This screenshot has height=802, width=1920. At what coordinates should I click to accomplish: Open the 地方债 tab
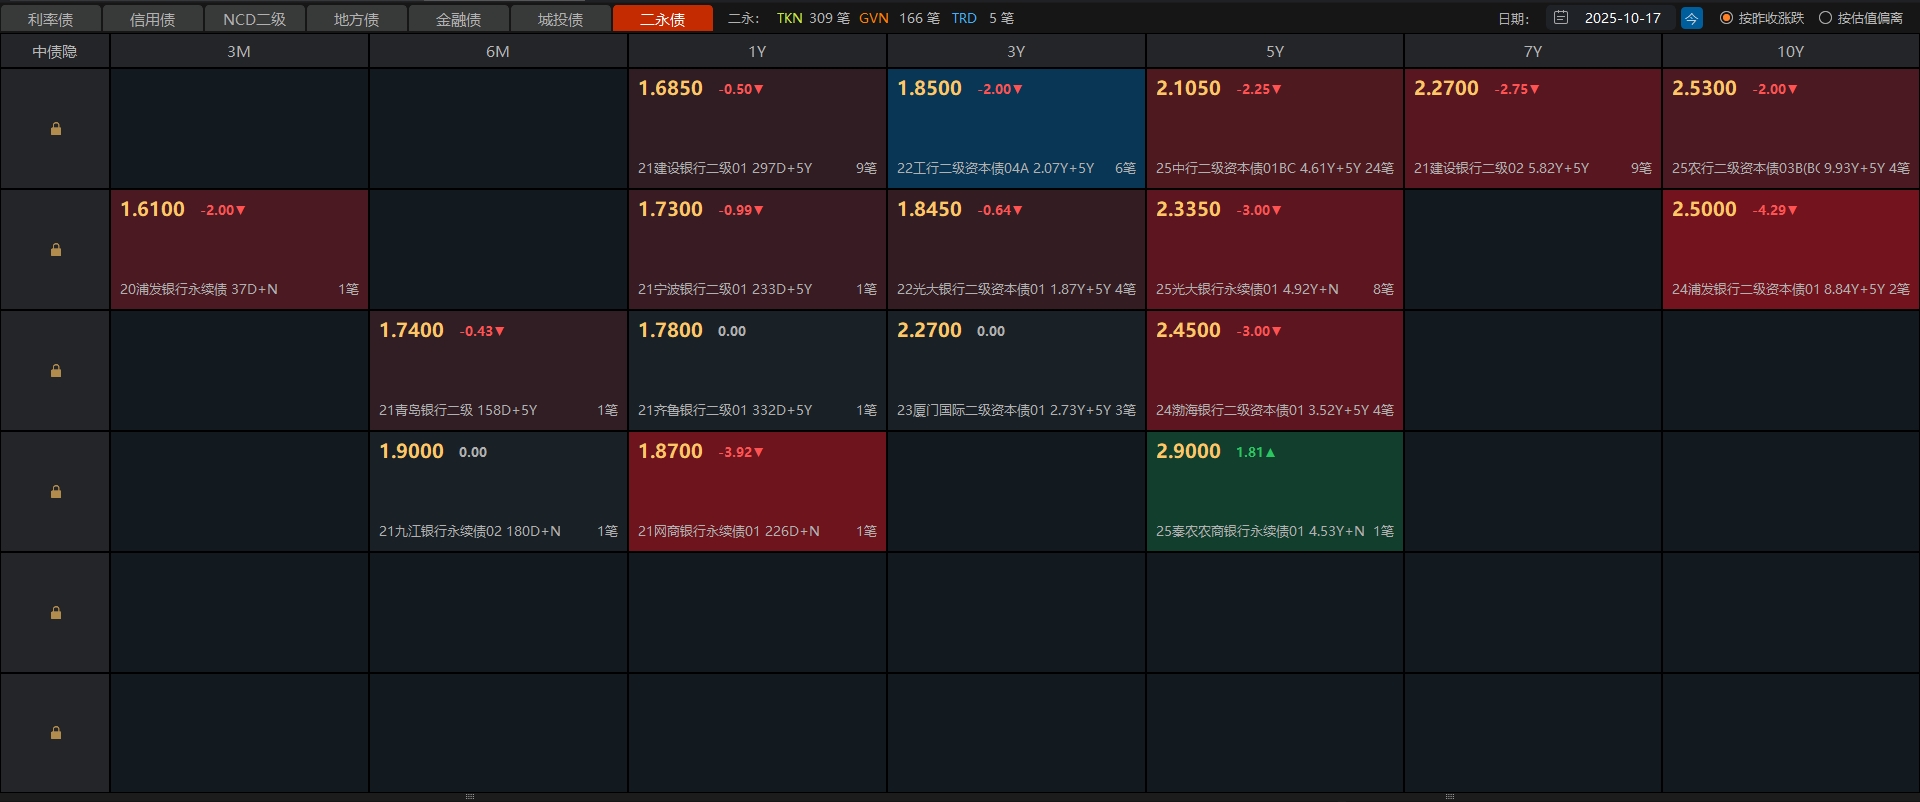point(356,19)
